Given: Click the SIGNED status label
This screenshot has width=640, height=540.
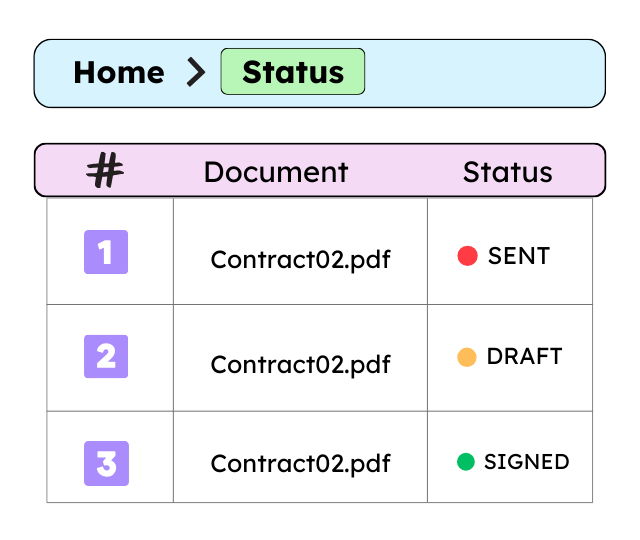Looking at the screenshot, I should point(527,462).
